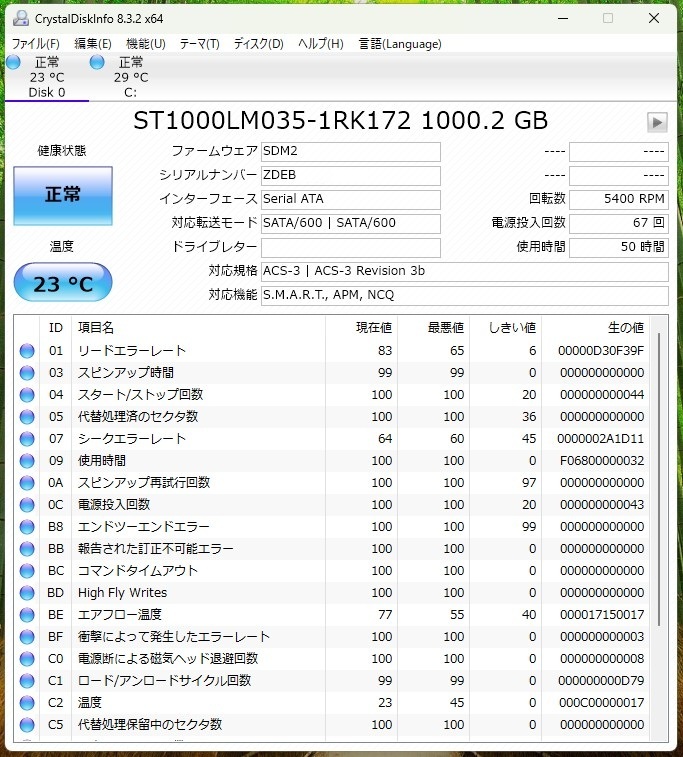Select the Disk 0 drive tab

[x=47, y=77]
